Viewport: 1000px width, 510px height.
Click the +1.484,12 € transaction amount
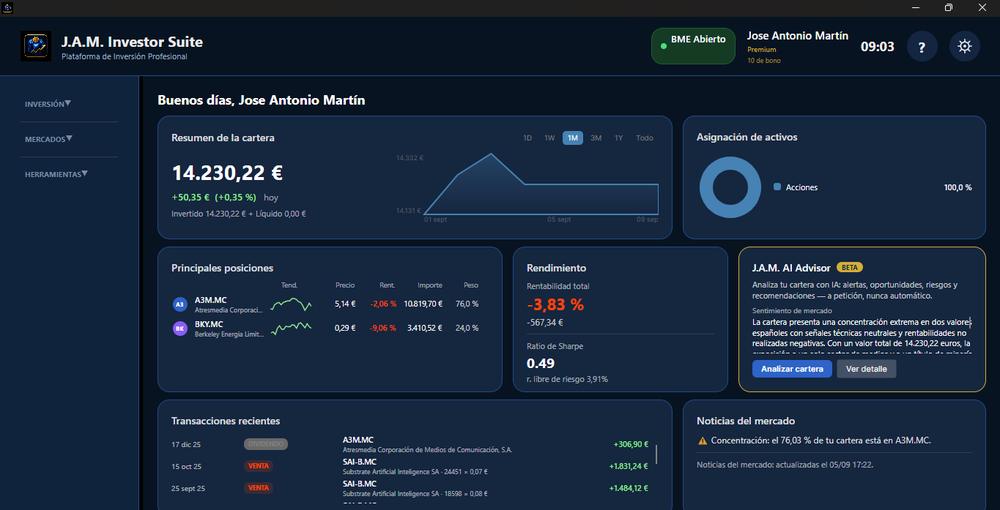(x=628, y=488)
